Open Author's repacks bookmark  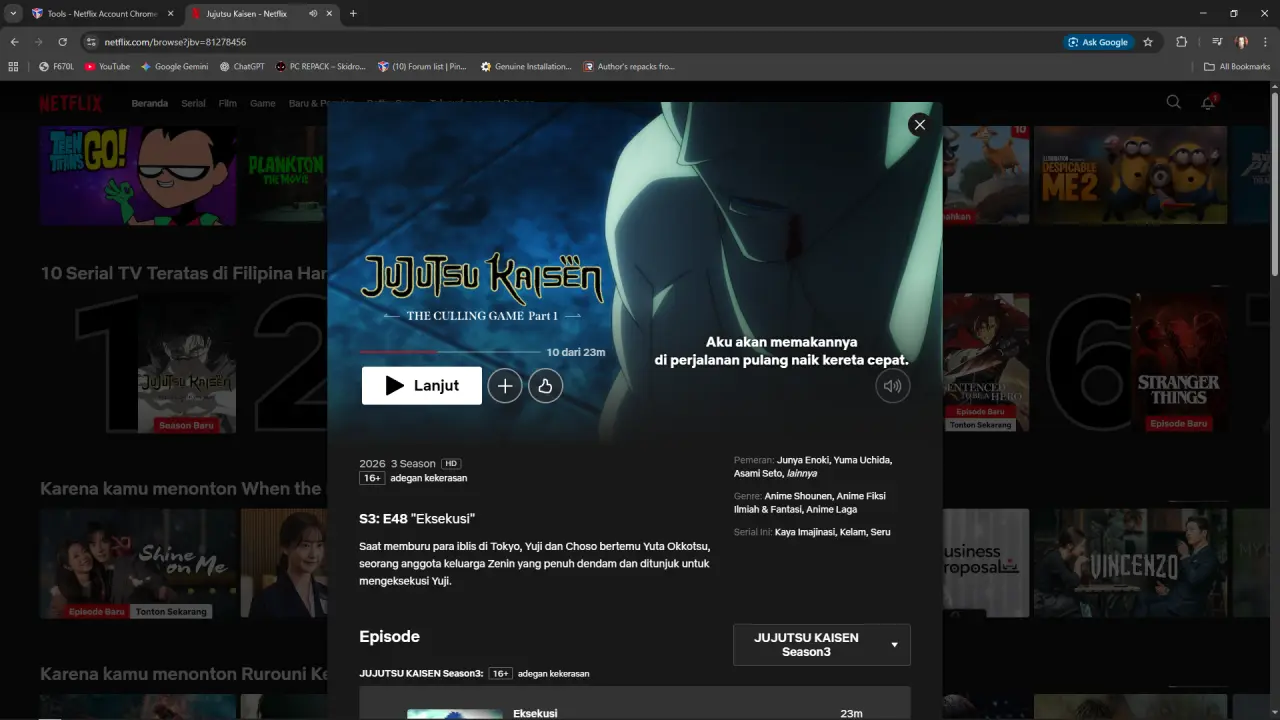[x=629, y=67]
